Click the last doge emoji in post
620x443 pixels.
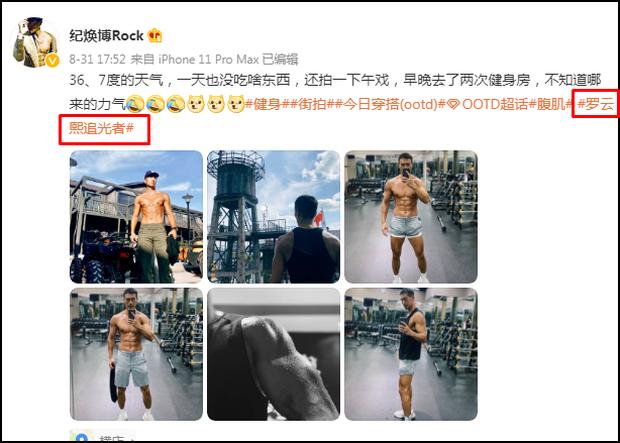pyautogui.click(x=236, y=104)
